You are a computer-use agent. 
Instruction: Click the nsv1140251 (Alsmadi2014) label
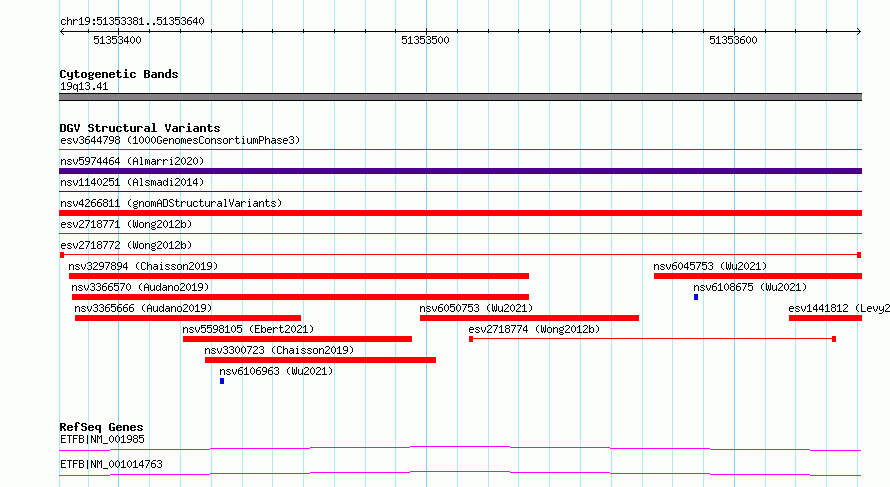pos(132,182)
